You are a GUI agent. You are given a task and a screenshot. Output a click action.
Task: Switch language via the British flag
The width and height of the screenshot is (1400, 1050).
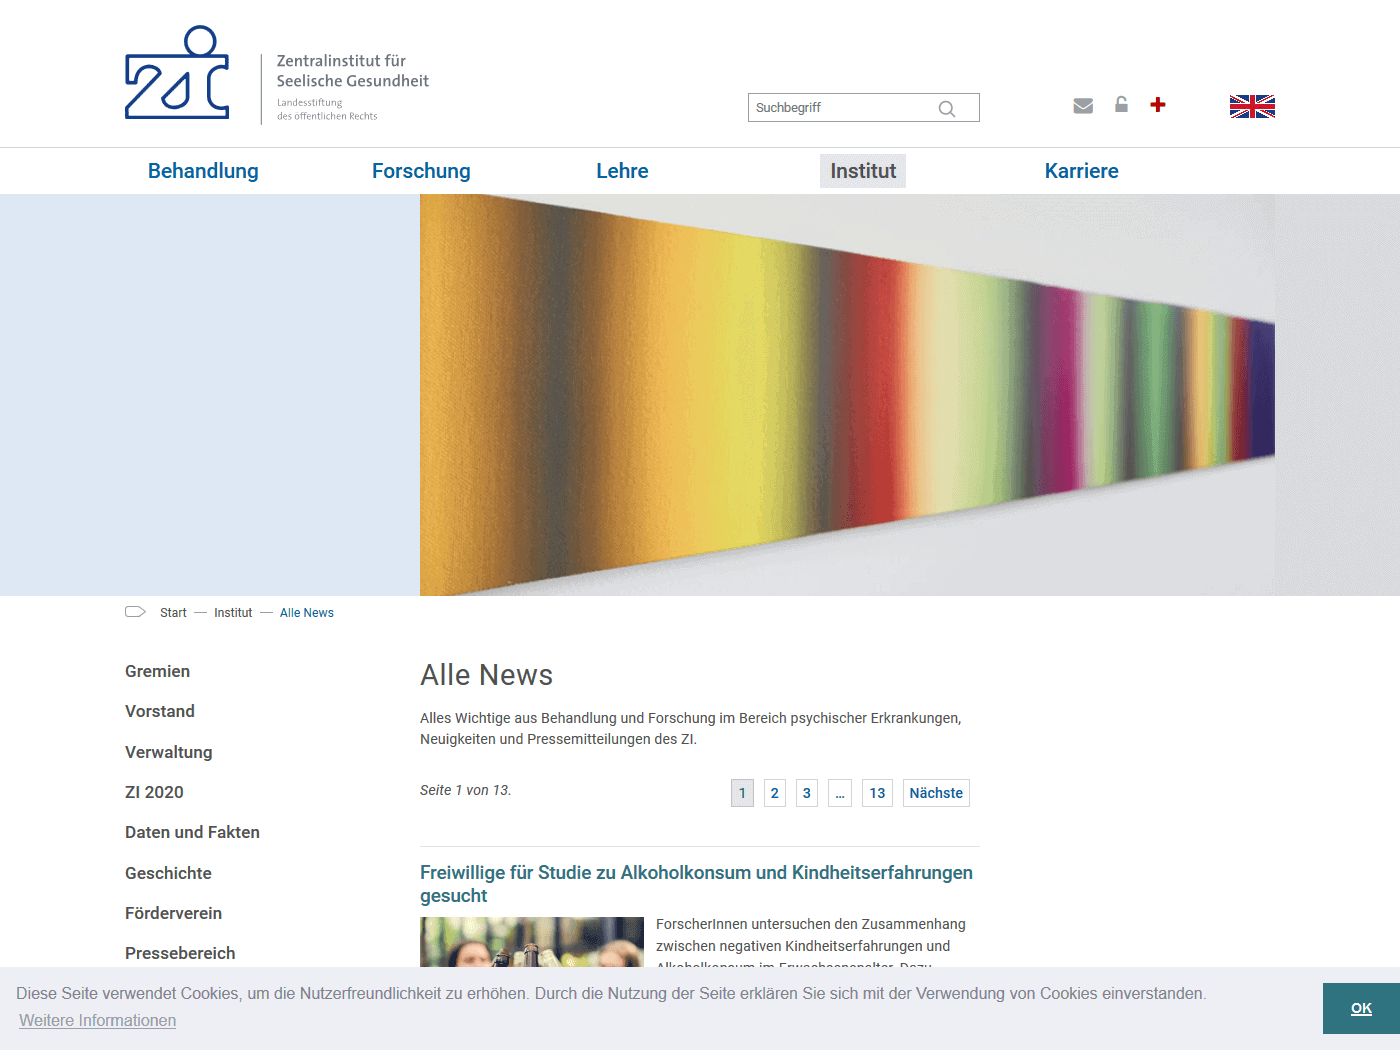[x=1252, y=106]
